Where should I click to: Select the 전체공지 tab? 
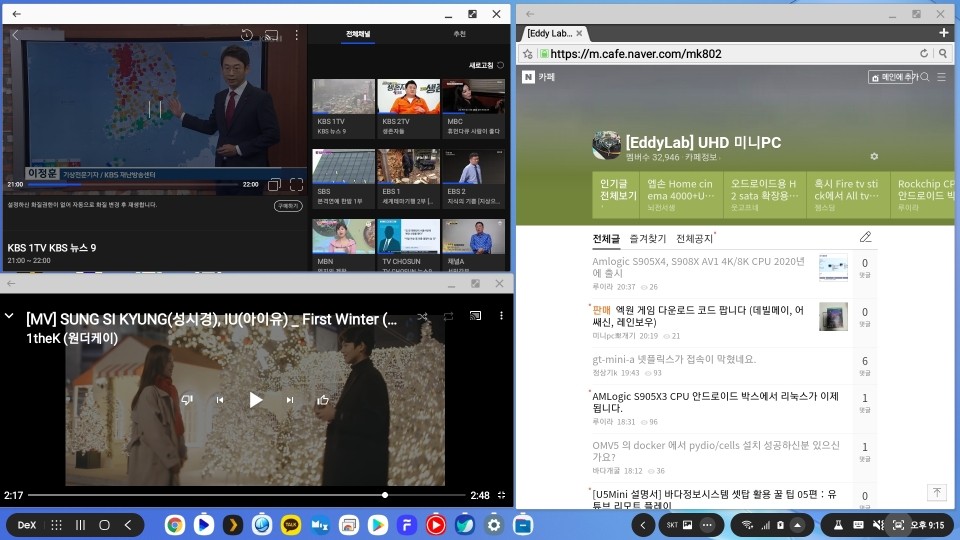pyautogui.click(x=694, y=238)
